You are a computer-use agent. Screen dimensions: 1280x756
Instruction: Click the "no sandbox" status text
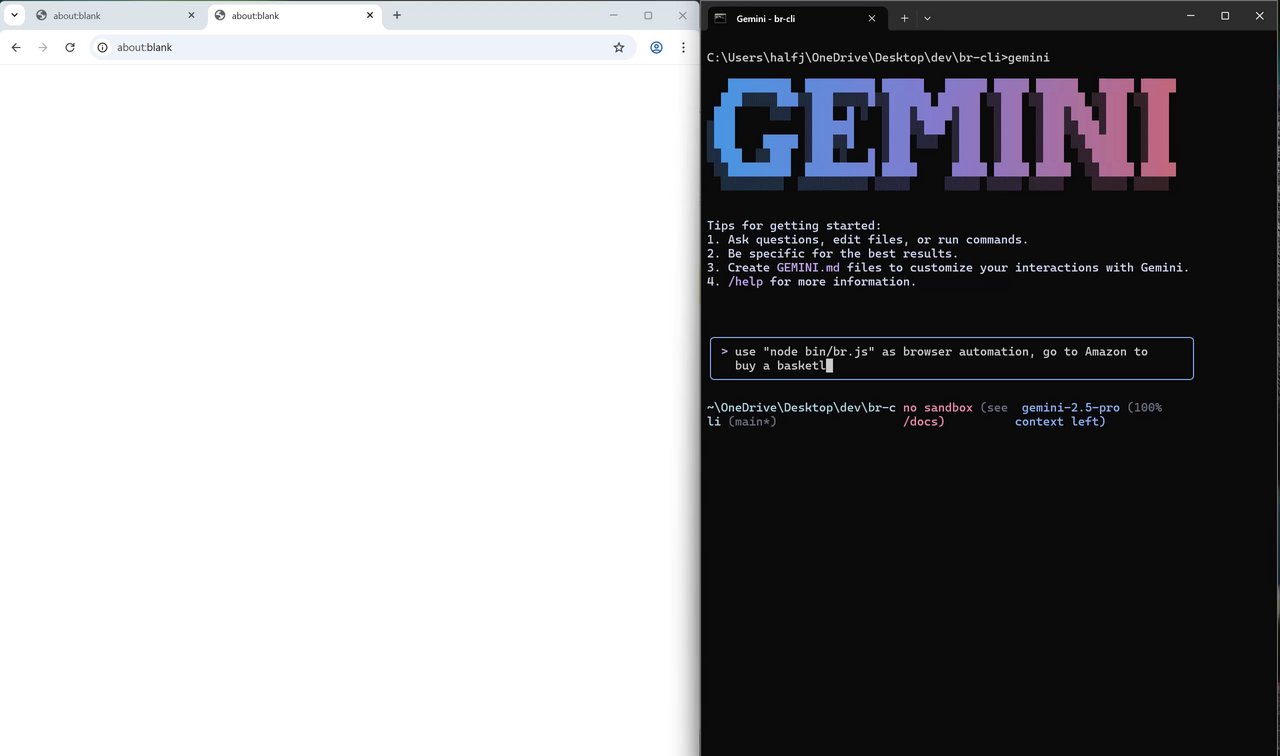tap(938, 408)
